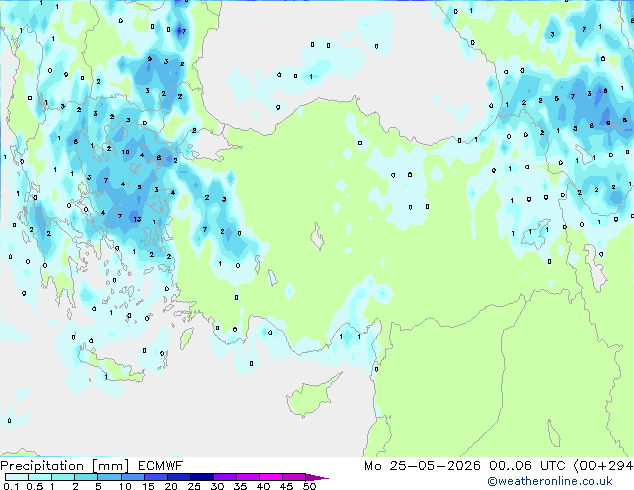Click the magenta swatch between 40 and 45

click(271, 477)
